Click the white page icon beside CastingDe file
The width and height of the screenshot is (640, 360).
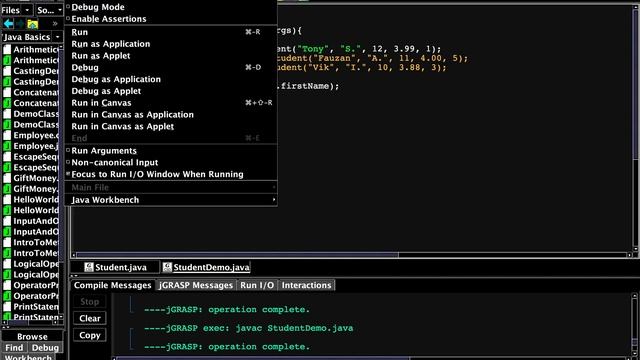tap(7, 71)
